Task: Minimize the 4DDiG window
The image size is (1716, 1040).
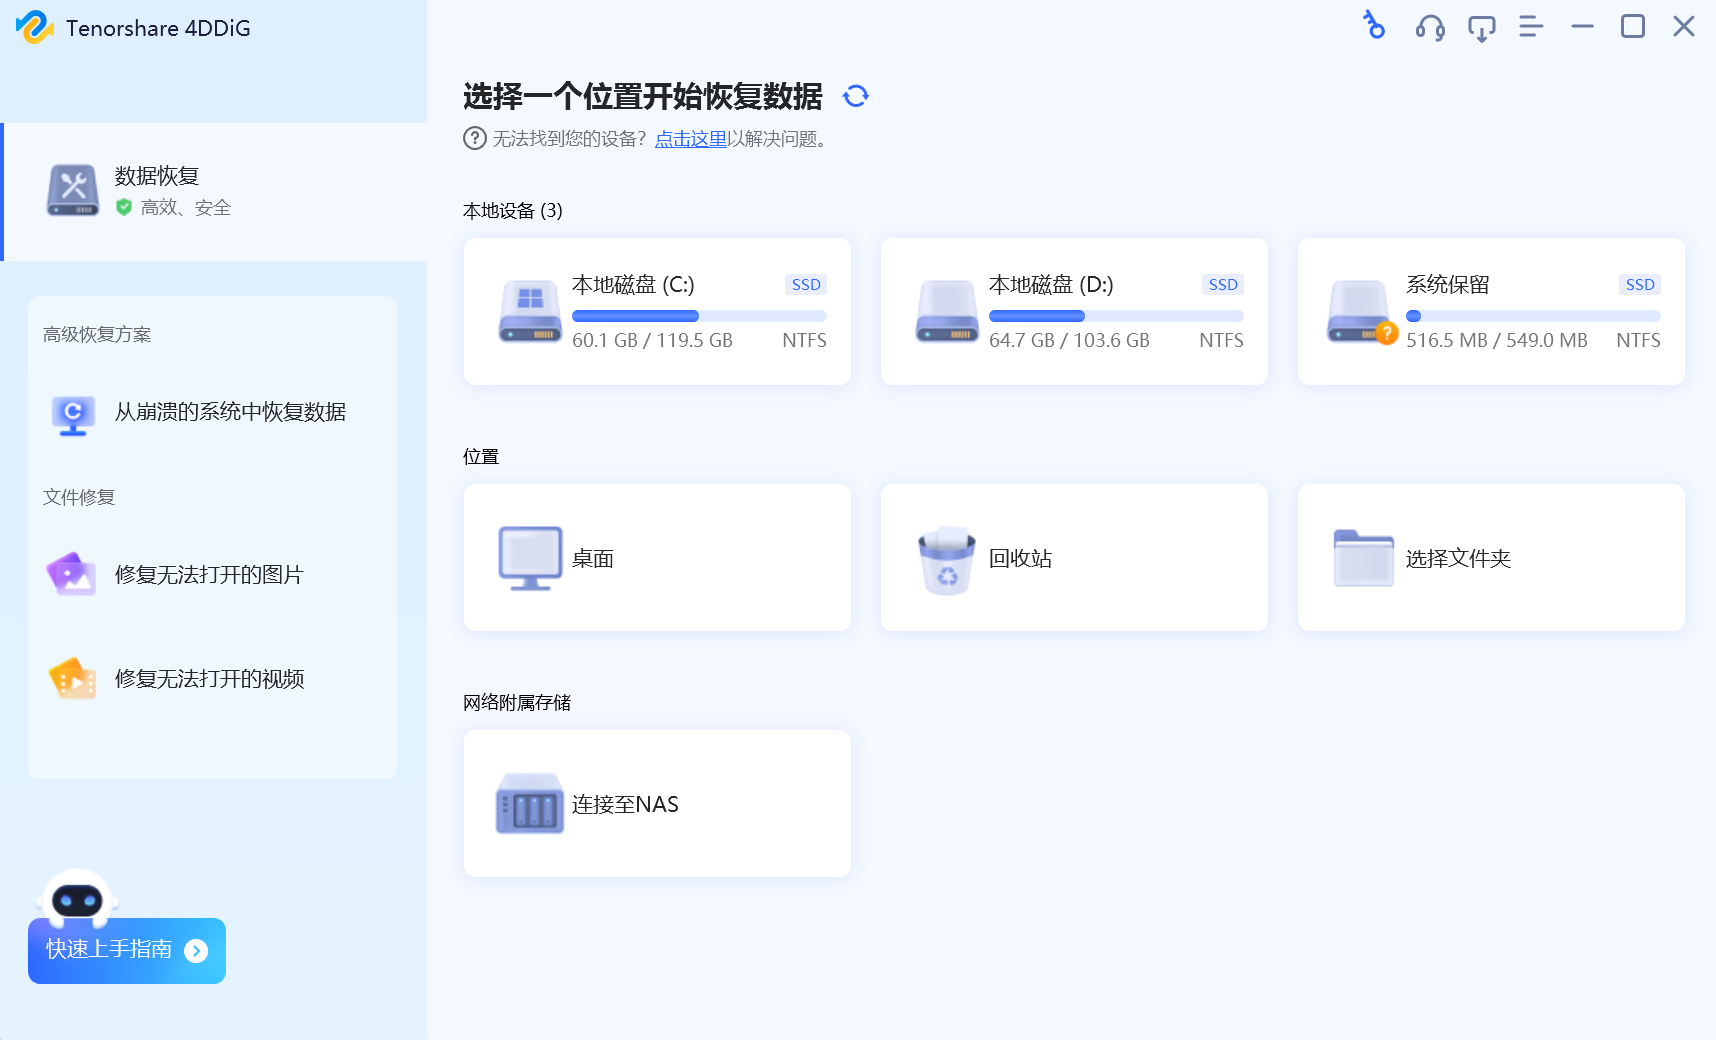Action: tap(1582, 27)
